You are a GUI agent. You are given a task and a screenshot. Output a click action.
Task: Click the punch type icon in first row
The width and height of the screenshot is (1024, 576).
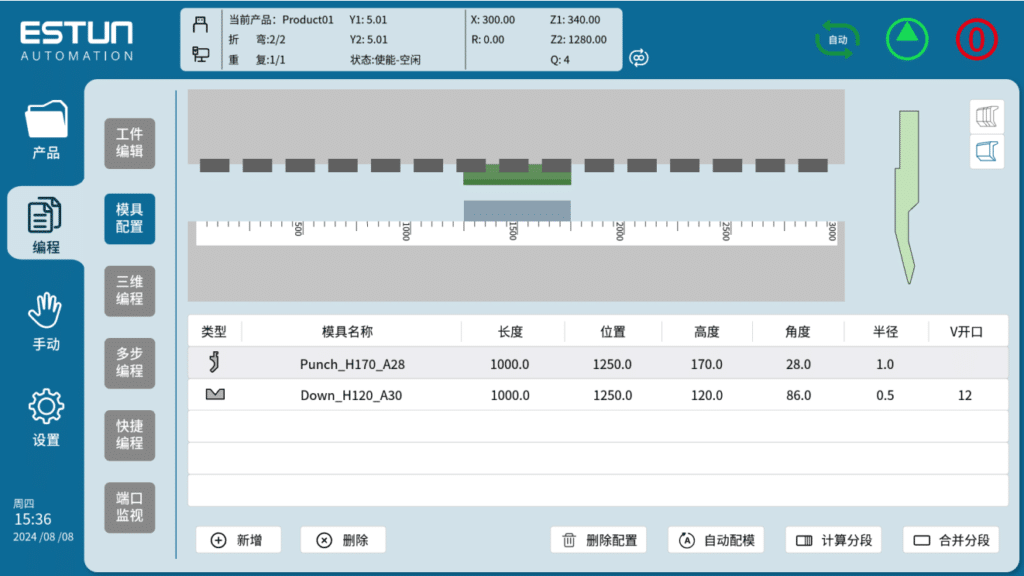(214, 362)
